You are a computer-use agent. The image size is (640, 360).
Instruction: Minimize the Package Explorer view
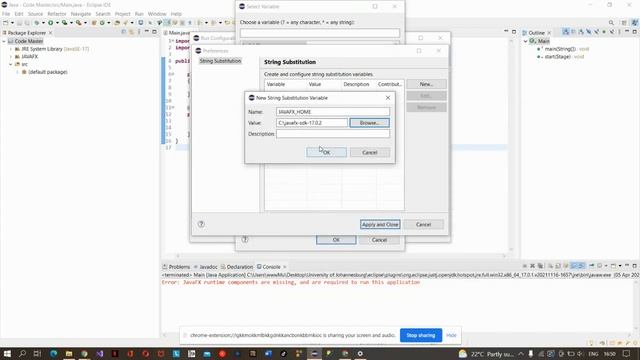pyautogui.click(x=147, y=32)
